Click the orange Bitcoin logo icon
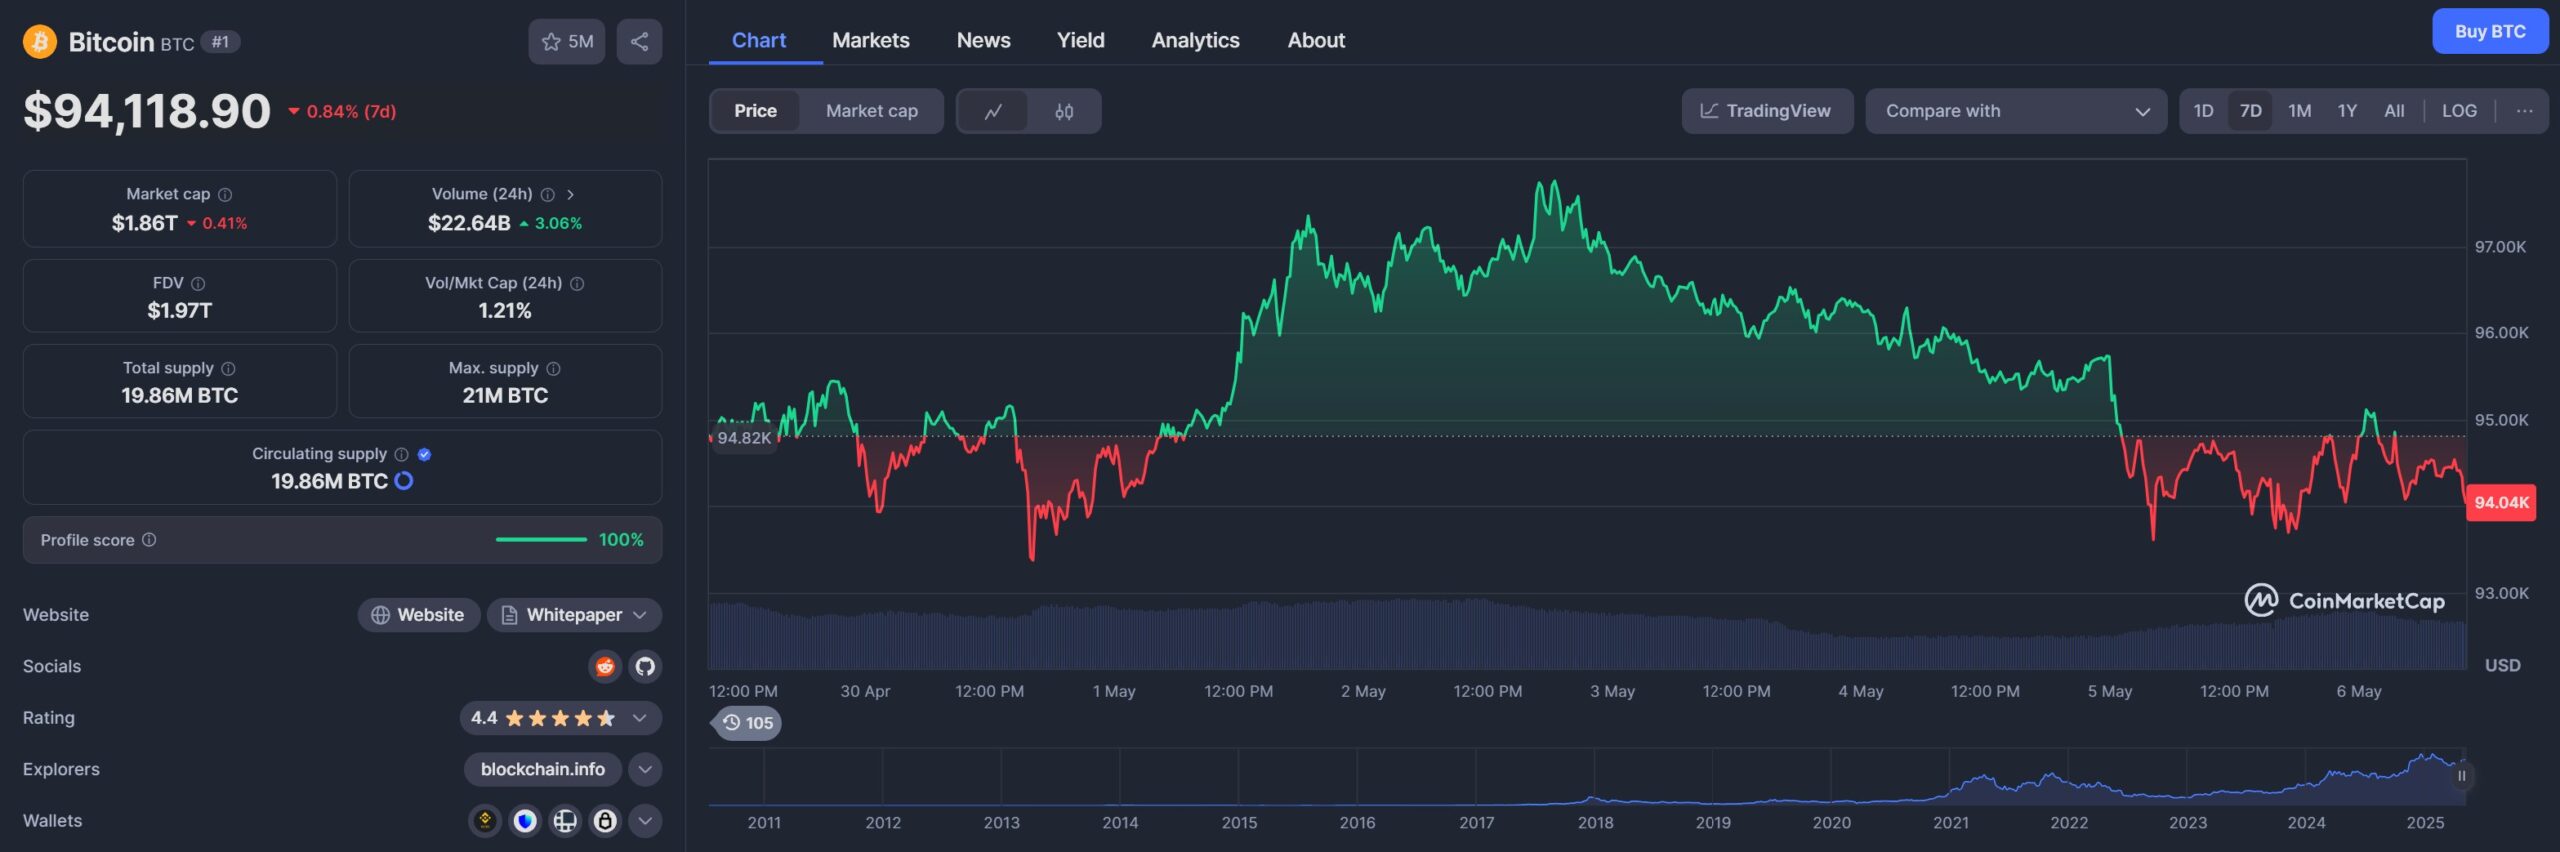Screen dimensions: 2560x852 click(x=40, y=42)
